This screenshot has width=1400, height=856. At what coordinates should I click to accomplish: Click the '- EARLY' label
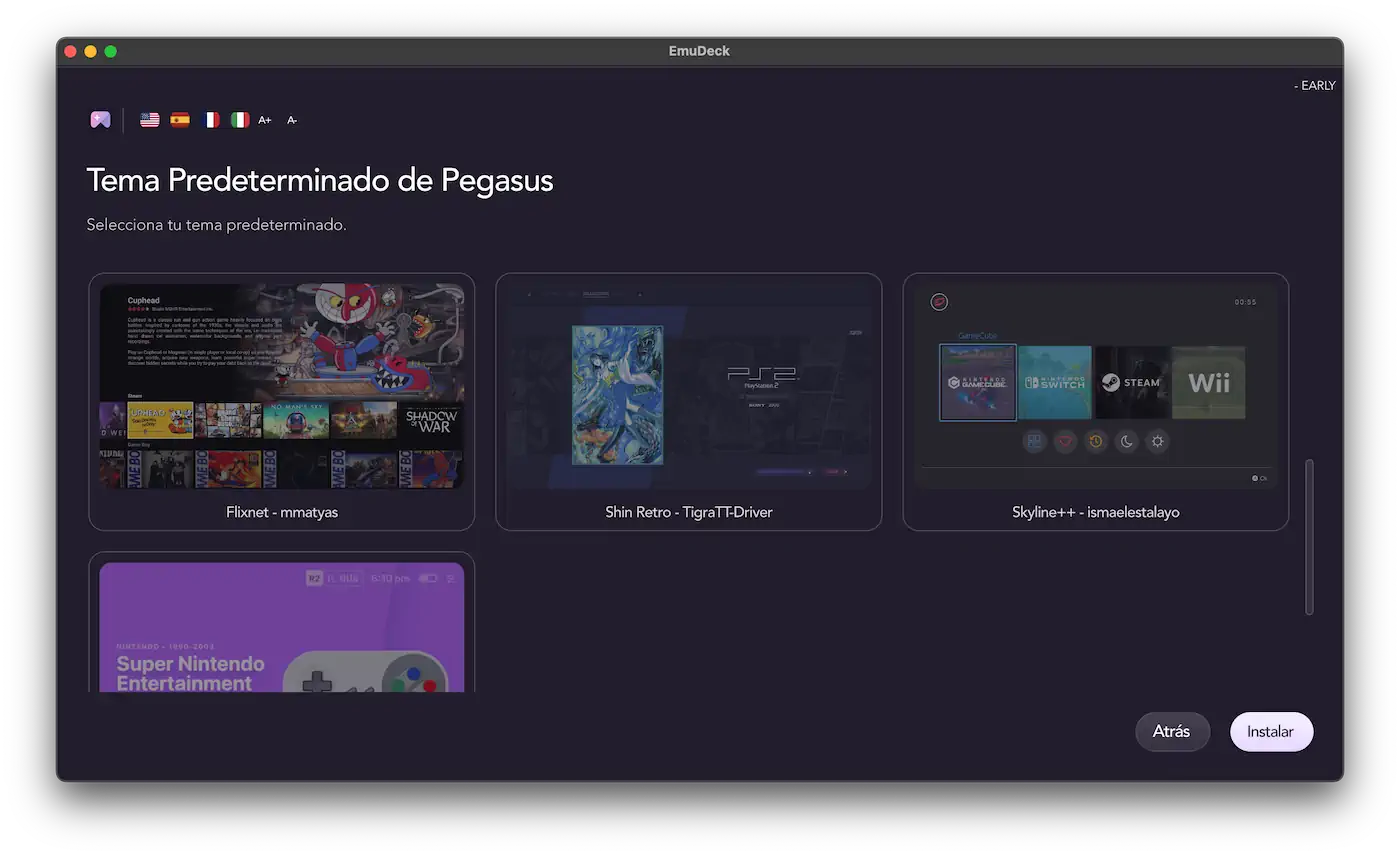click(x=1315, y=86)
